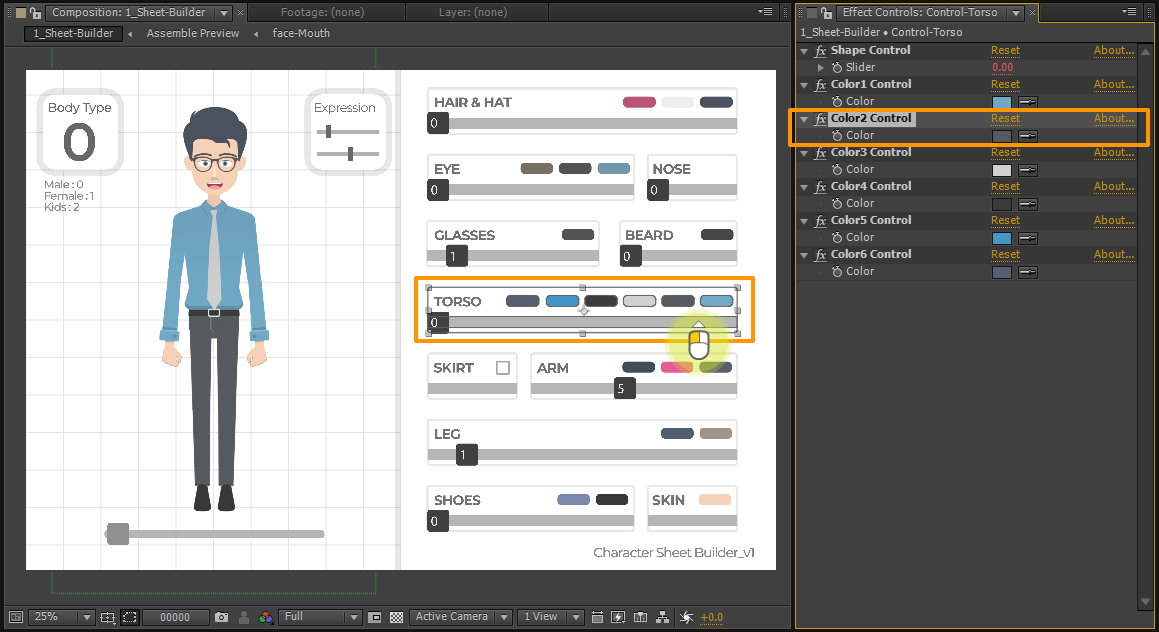Click About link for Color6 Control
Screen dimensions: 1159x632
coord(1113,254)
